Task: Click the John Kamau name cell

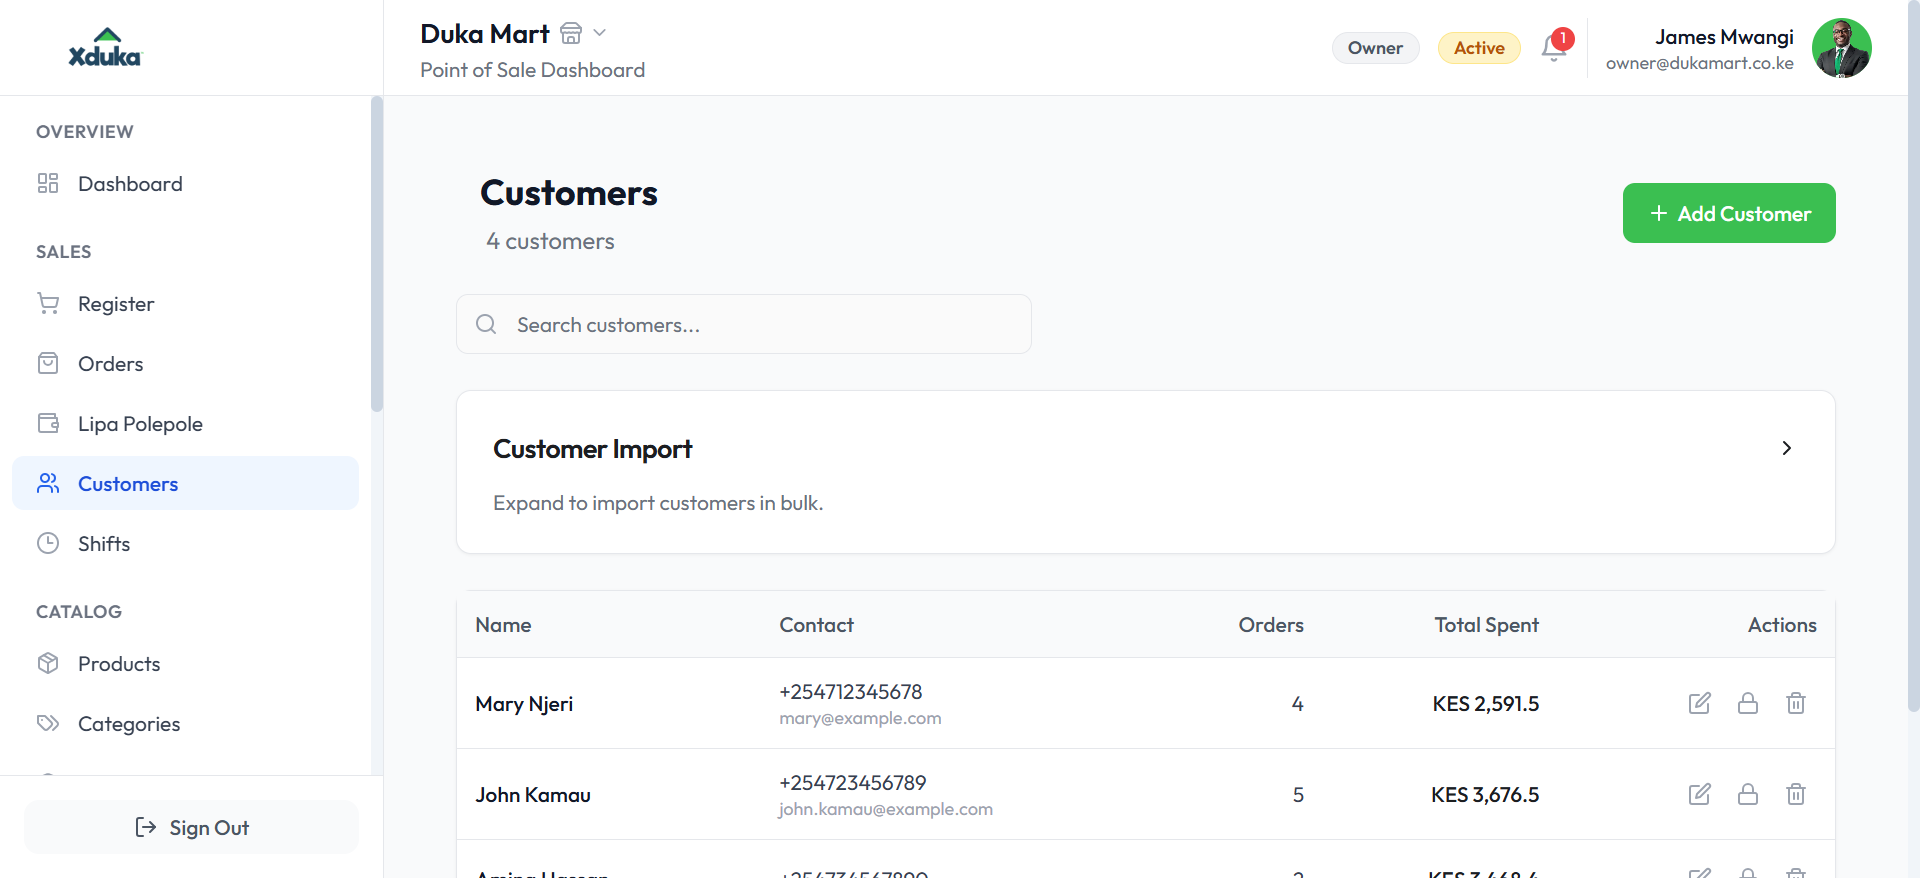Action: (x=533, y=795)
